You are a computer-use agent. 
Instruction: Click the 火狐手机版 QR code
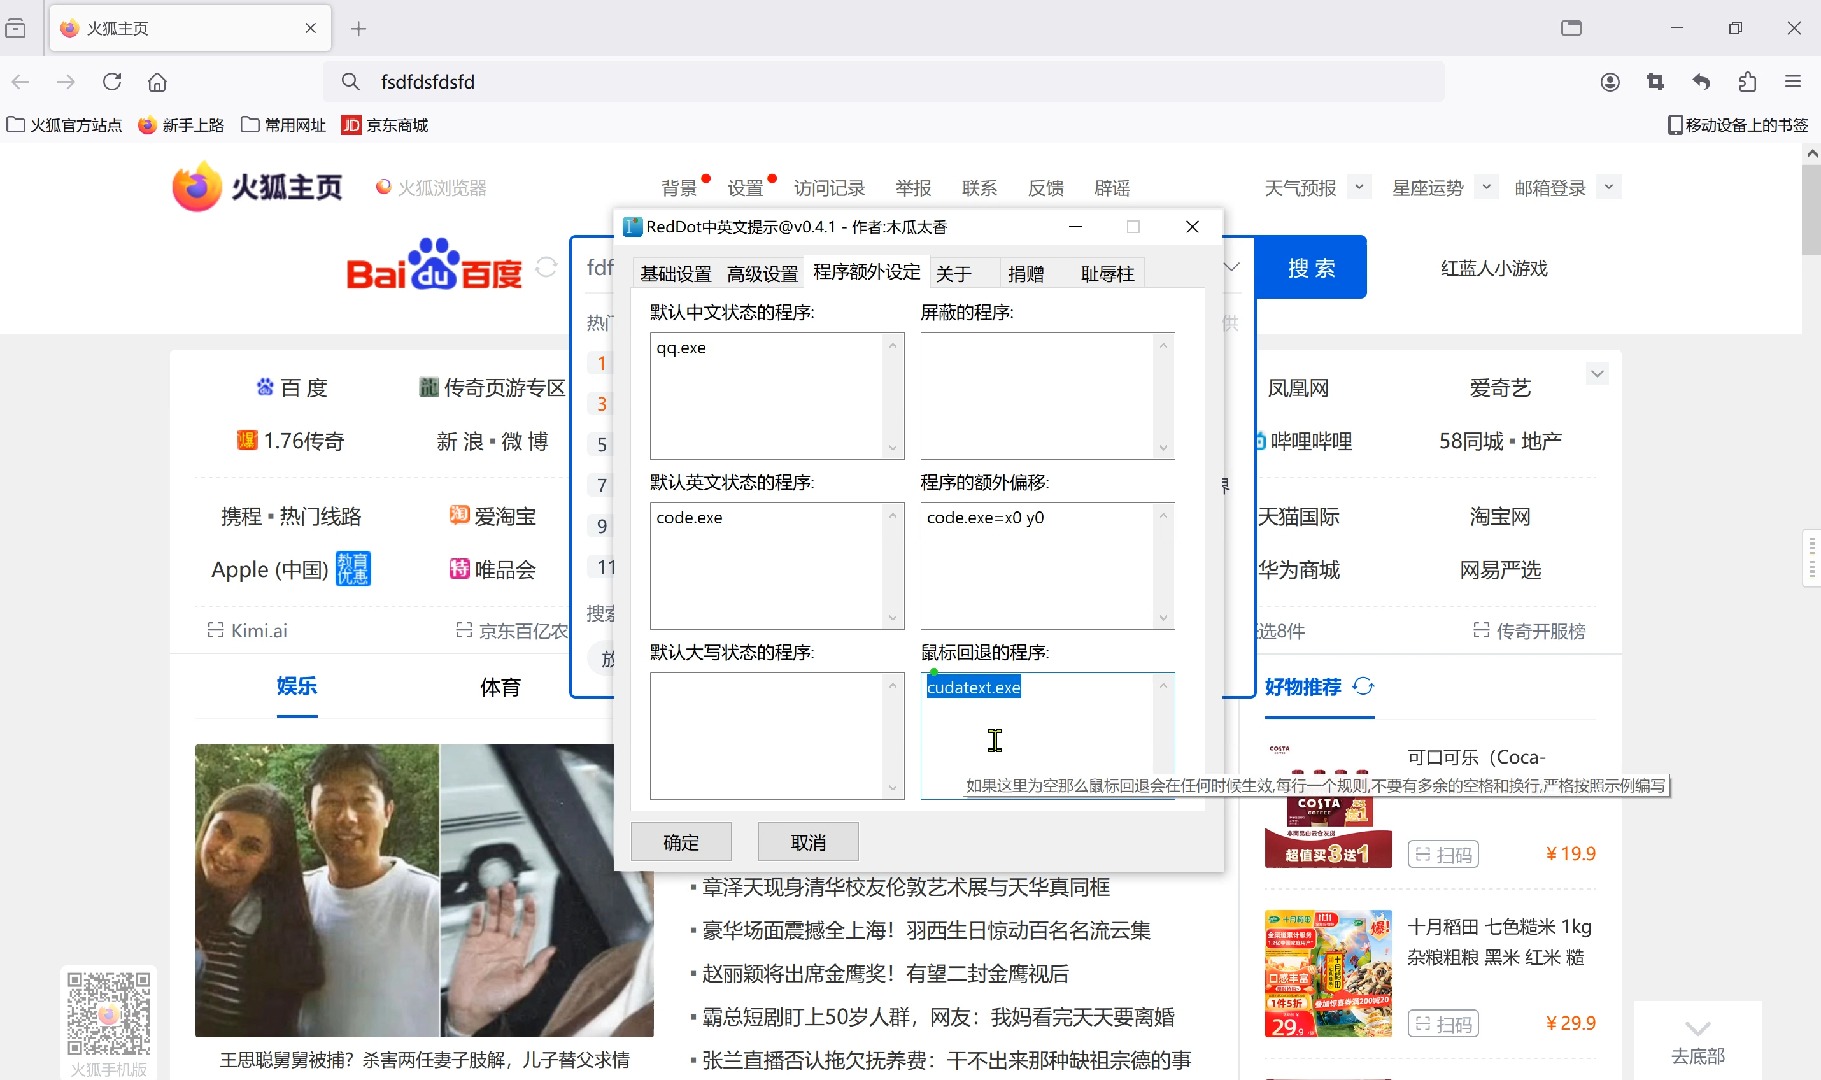tap(109, 1013)
